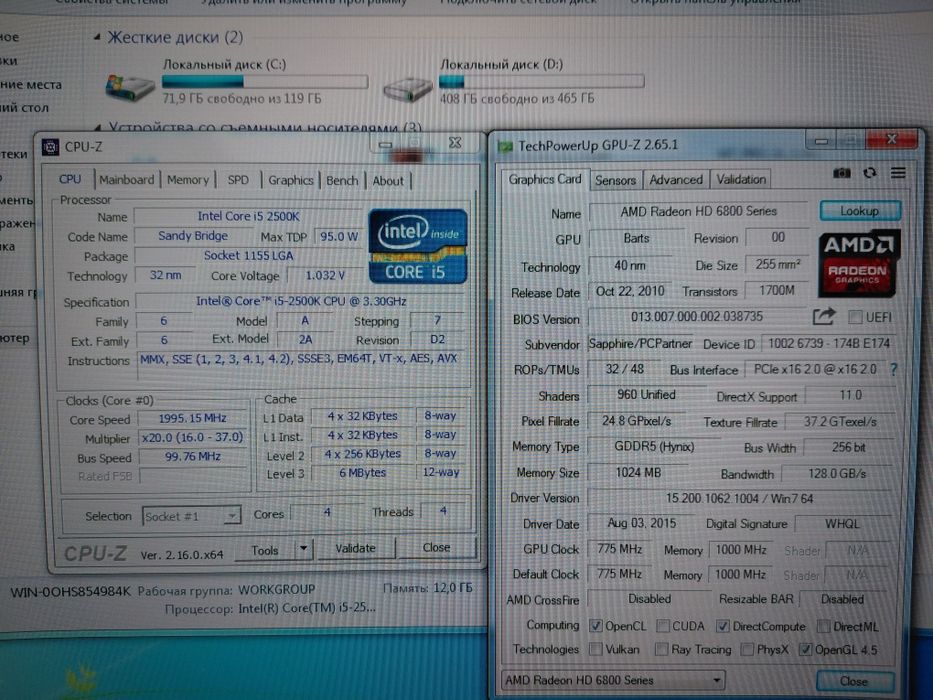Open the Graphics tab in CPU-Z

pos(290,180)
